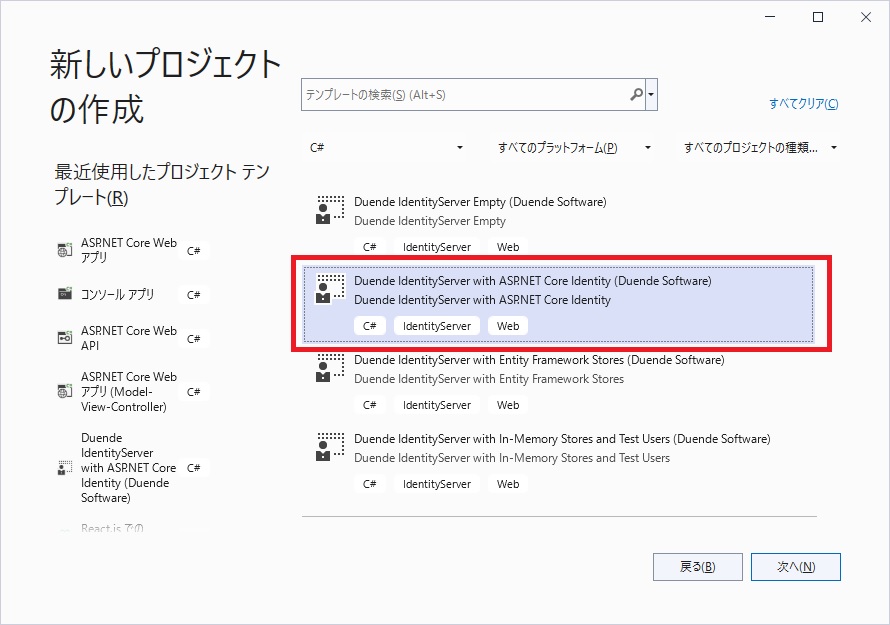This screenshot has height=625, width=890.
Task: Choose recent template ASP.NET Core Web アプリ
Action: (129, 250)
